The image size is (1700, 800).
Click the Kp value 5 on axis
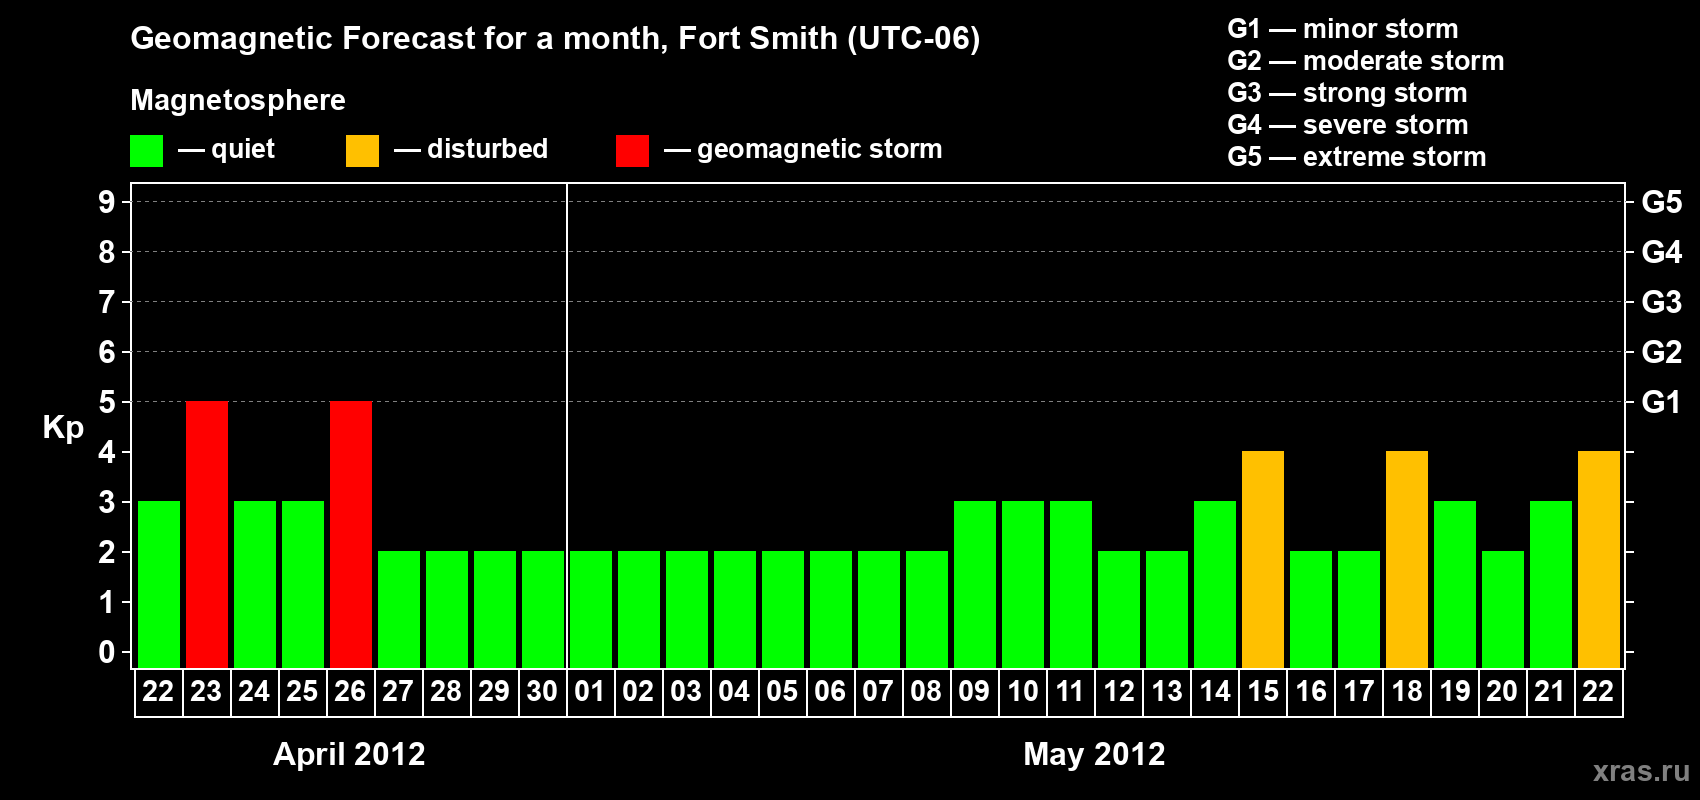point(107,402)
